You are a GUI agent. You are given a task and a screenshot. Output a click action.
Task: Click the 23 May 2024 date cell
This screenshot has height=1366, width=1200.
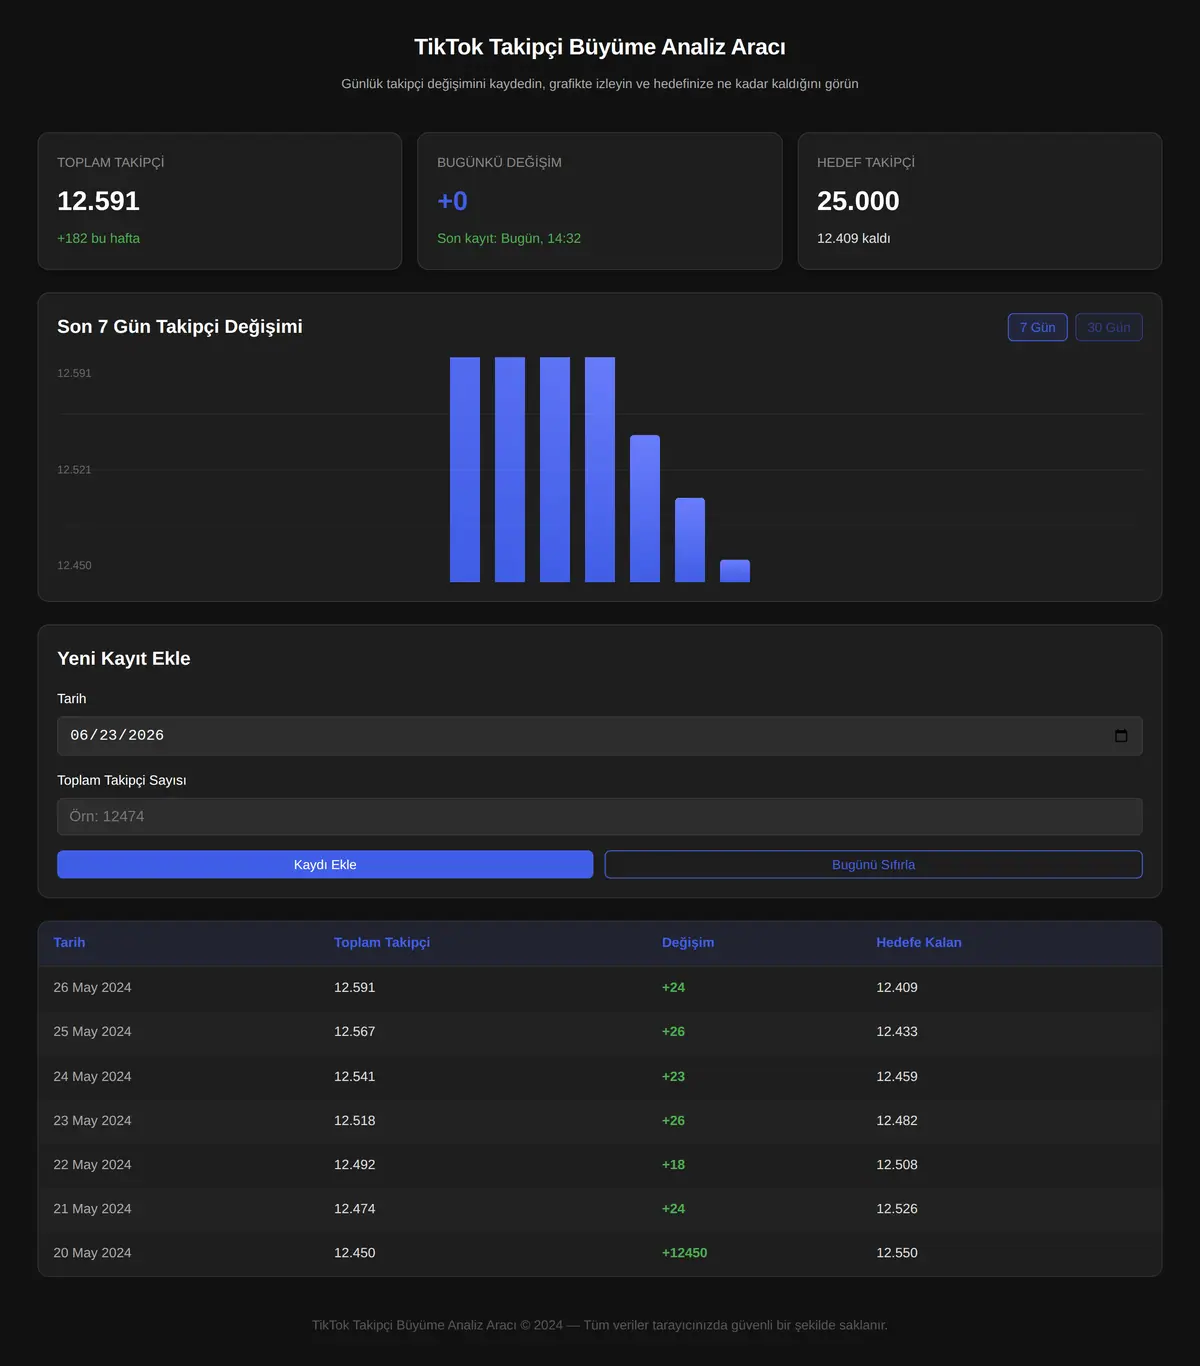click(92, 1121)
